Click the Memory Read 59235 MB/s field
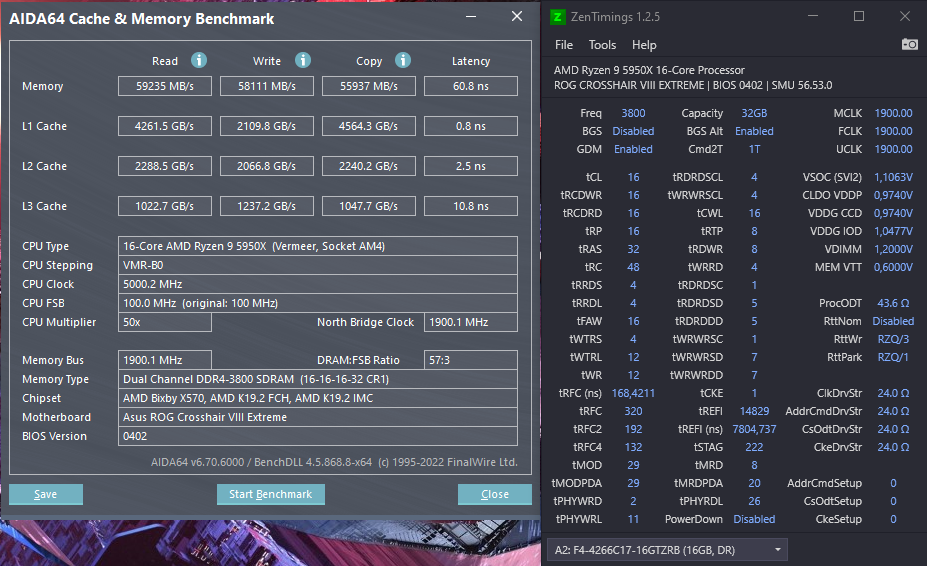The height and width of the screenshot is (566, 927). [165, 86]
